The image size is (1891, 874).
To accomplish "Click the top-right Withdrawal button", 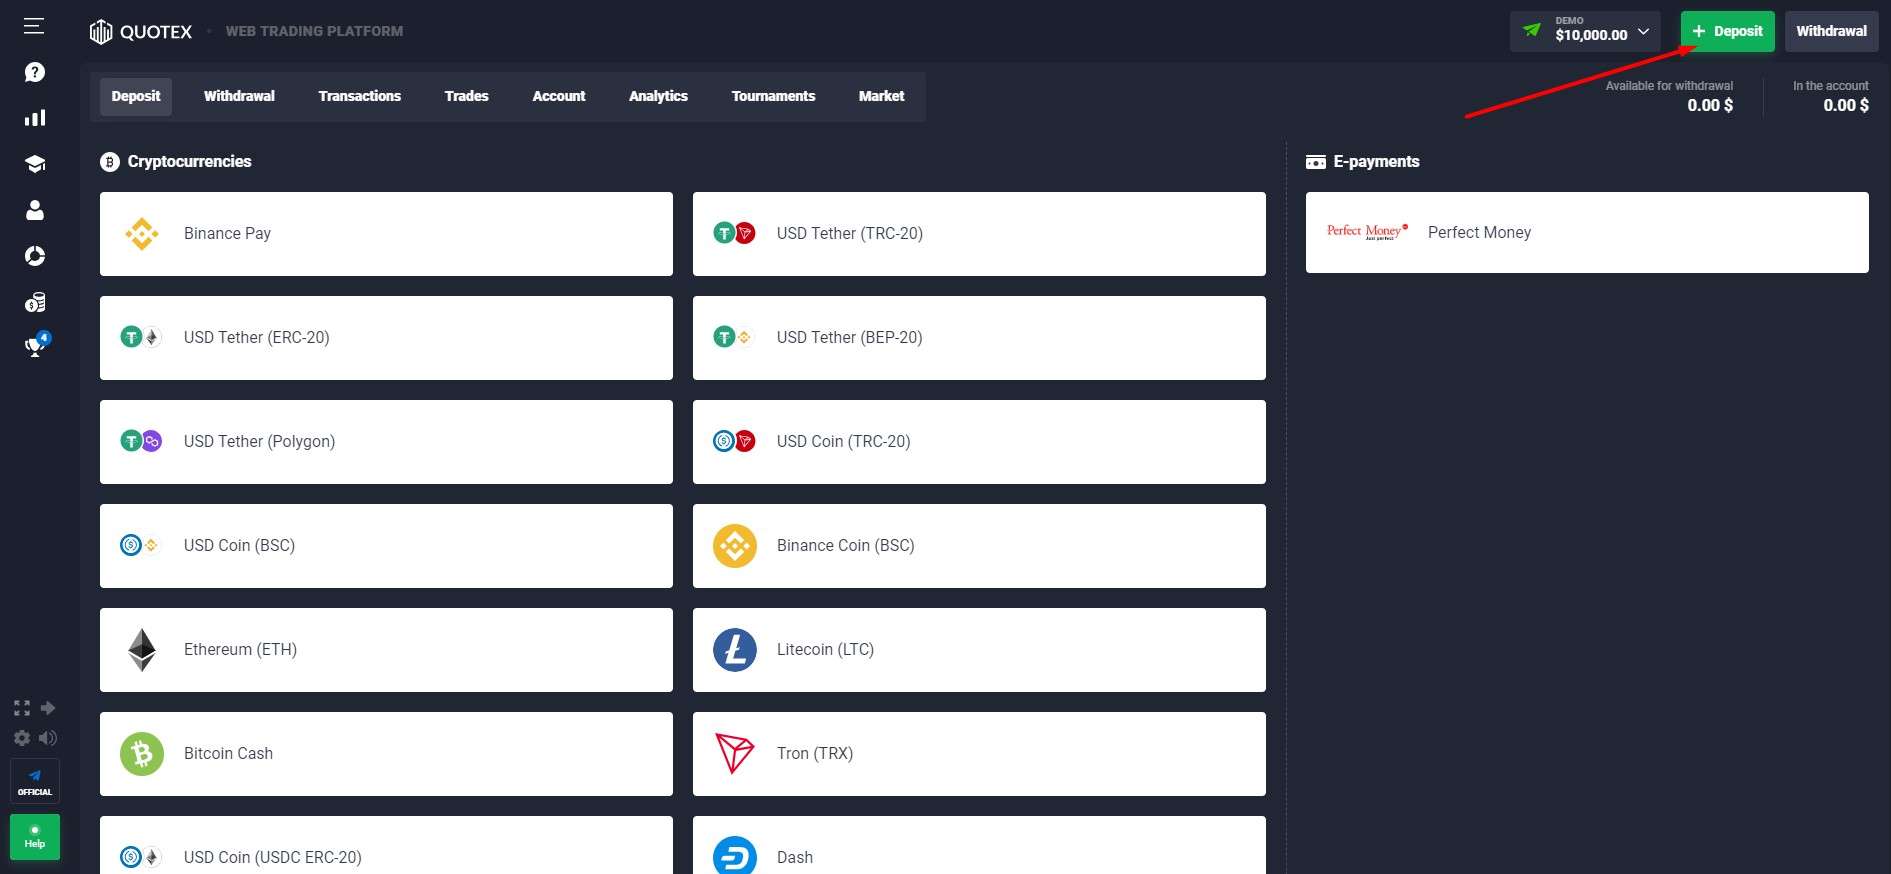I will (x=1831, y=31).
